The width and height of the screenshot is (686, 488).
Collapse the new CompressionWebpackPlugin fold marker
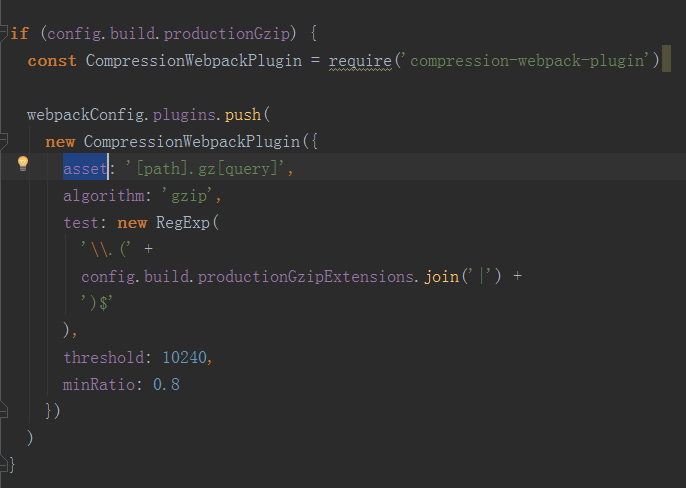4,141
